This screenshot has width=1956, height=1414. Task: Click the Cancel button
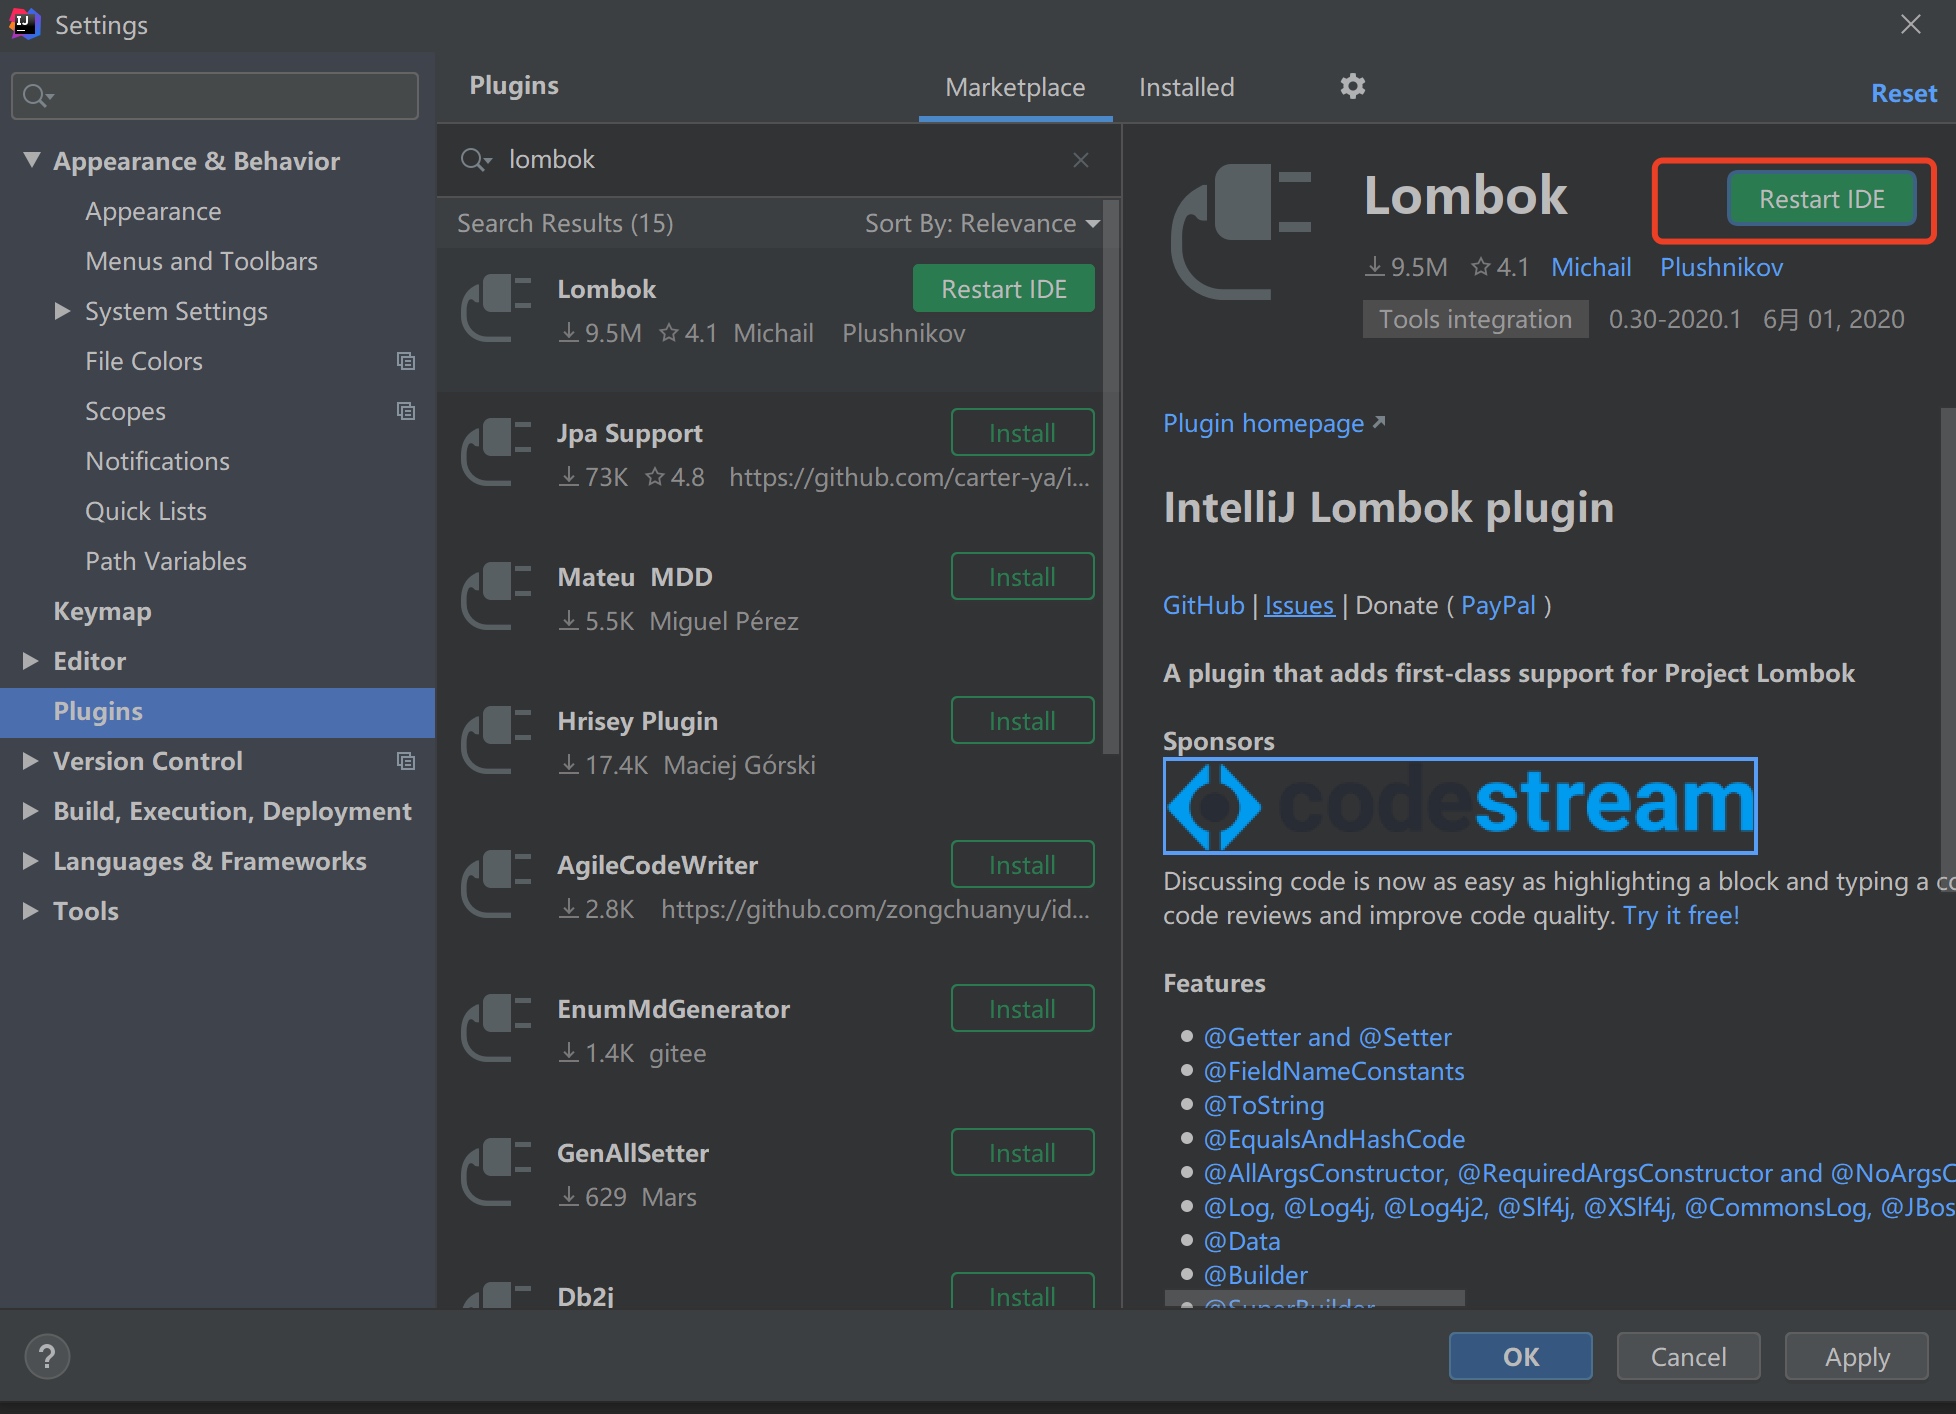click(1688, 1356)
